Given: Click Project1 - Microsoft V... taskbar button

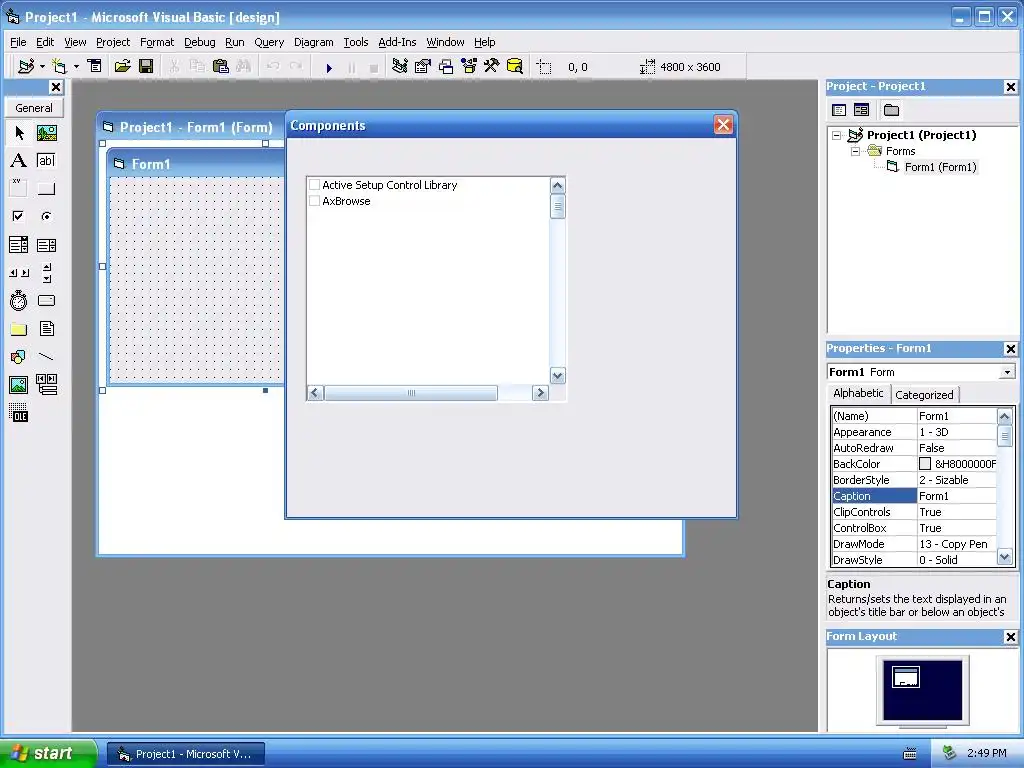Looking at the screenshot, I should (x=186, y=754).
